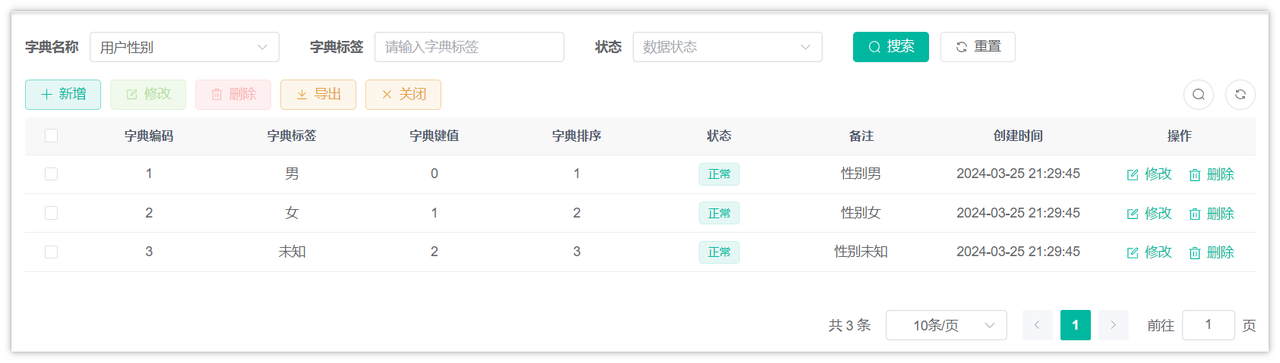Click the 共 3 条 total count text
This screenshot has width=1280, height=363.
tap(850, 325)
